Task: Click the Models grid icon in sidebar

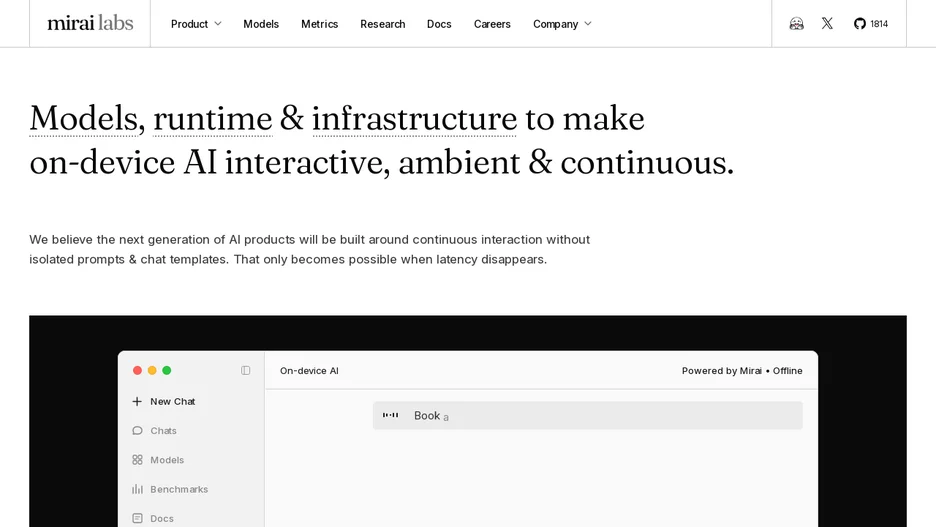Action: click(x=137, y=460)
